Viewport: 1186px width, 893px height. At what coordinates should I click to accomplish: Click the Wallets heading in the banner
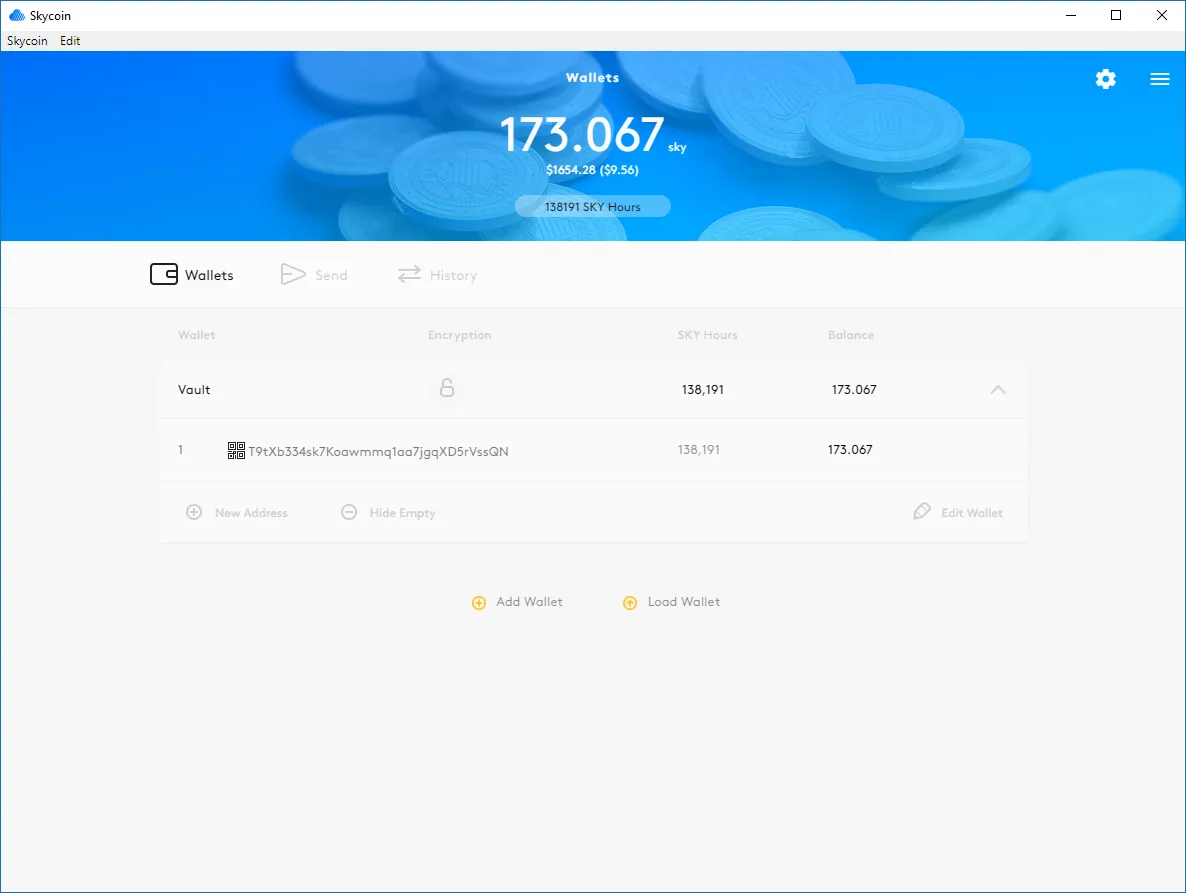point(592,77)
